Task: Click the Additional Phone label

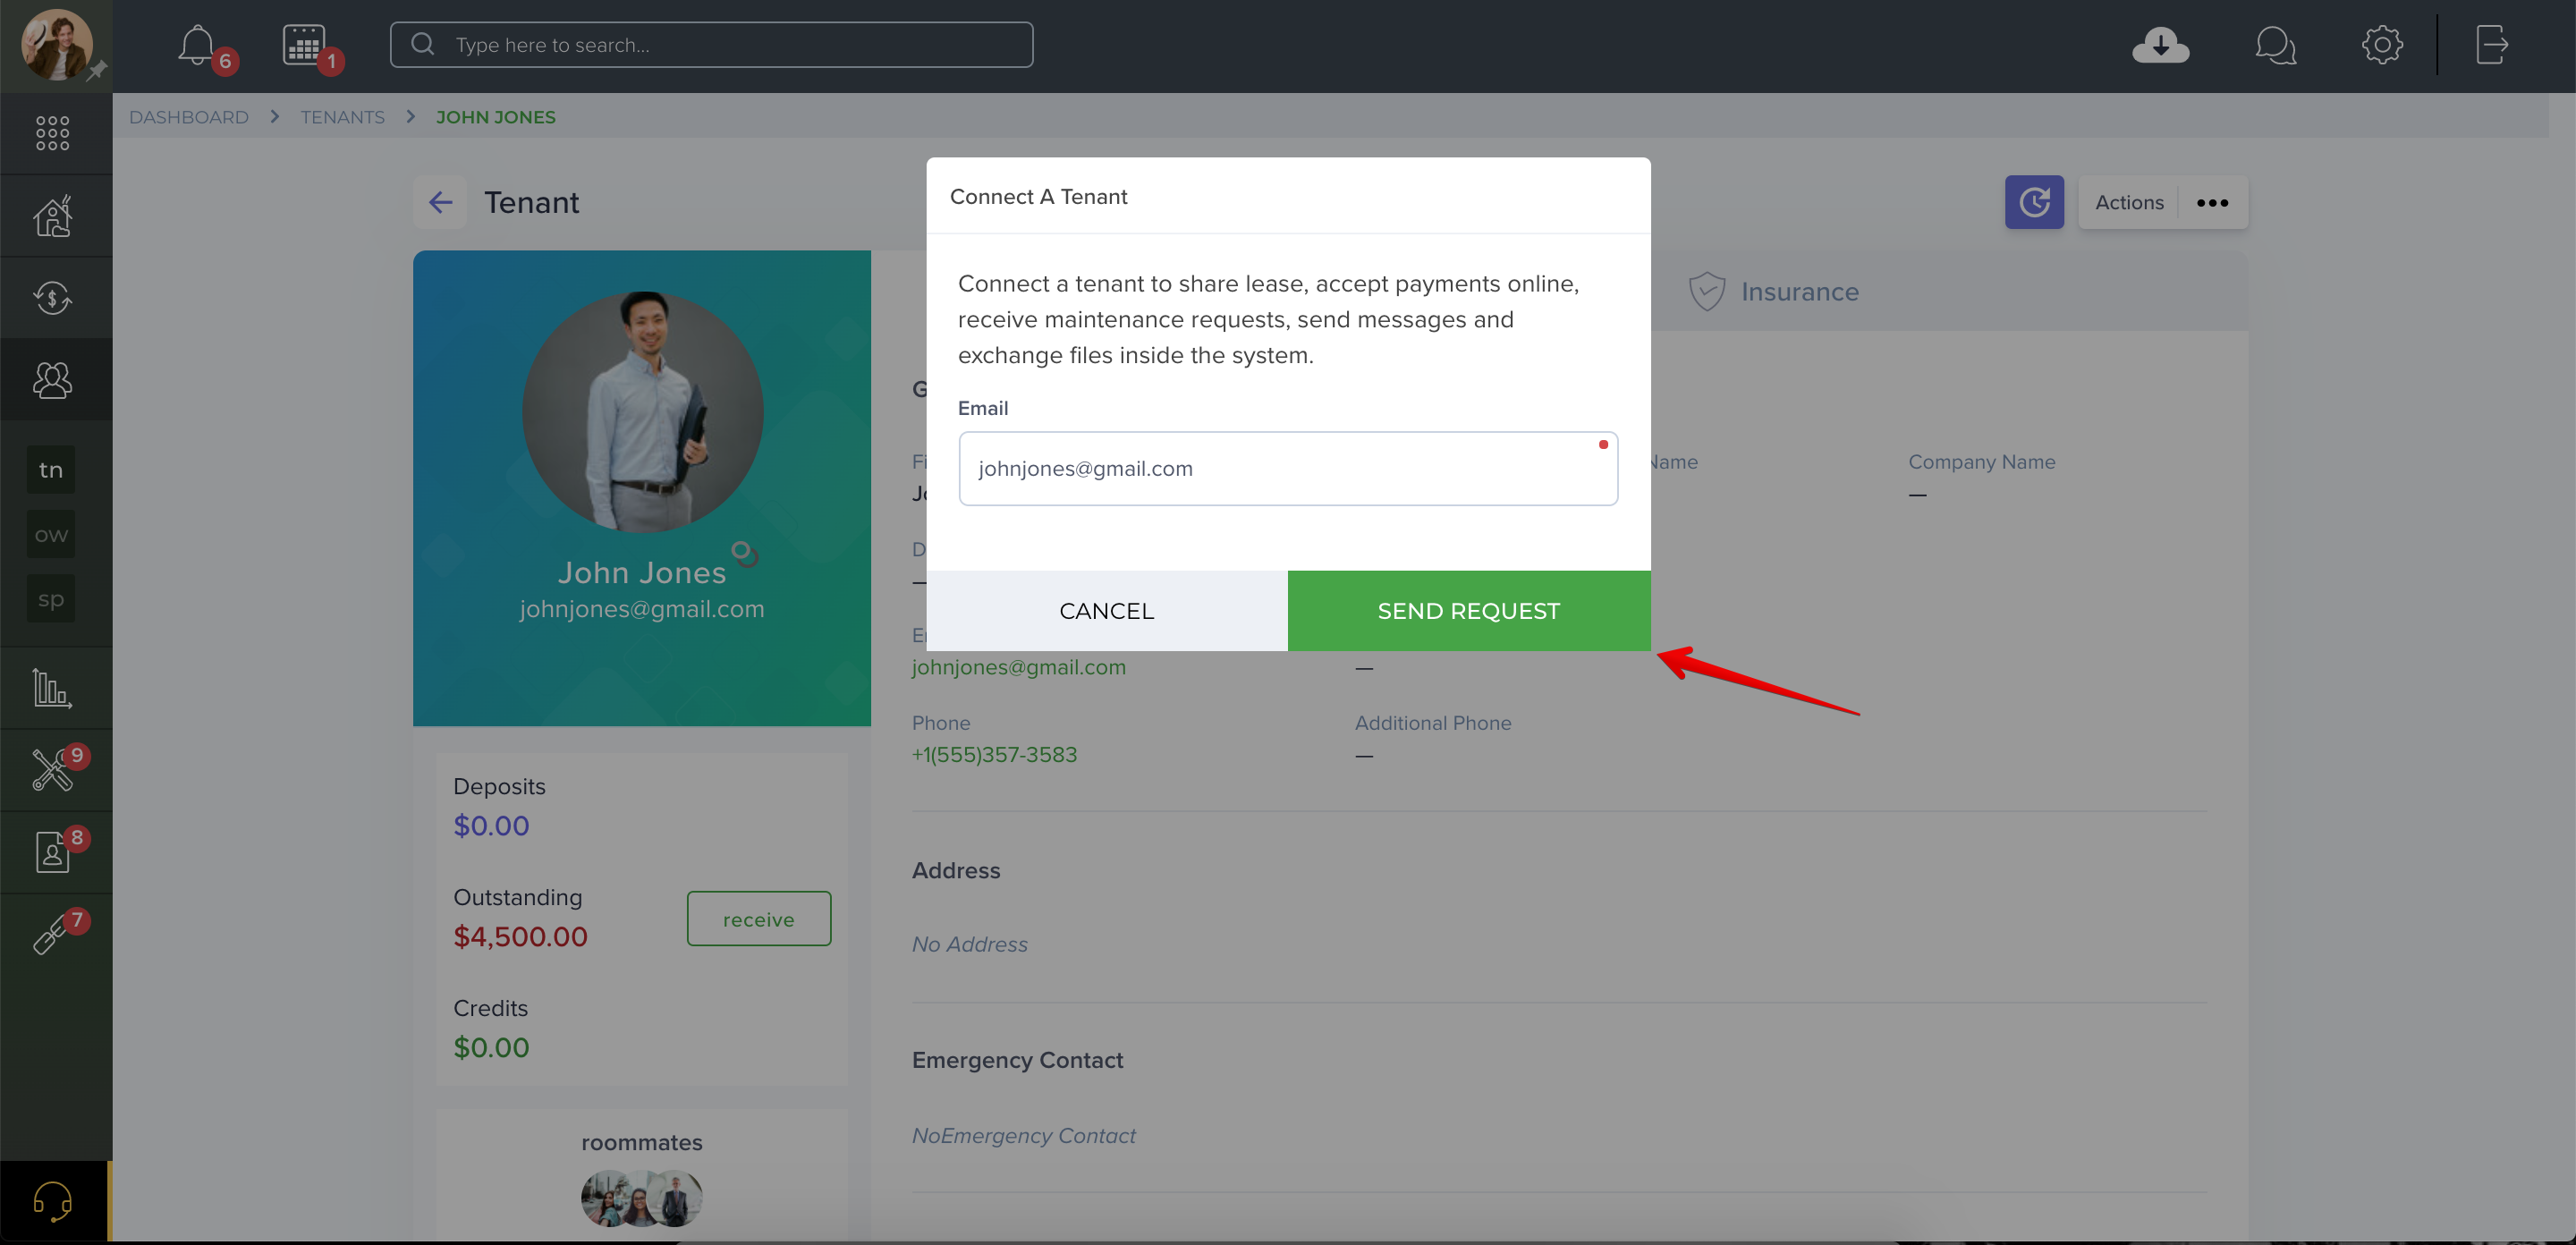Action: click(x=1433, y=723)
